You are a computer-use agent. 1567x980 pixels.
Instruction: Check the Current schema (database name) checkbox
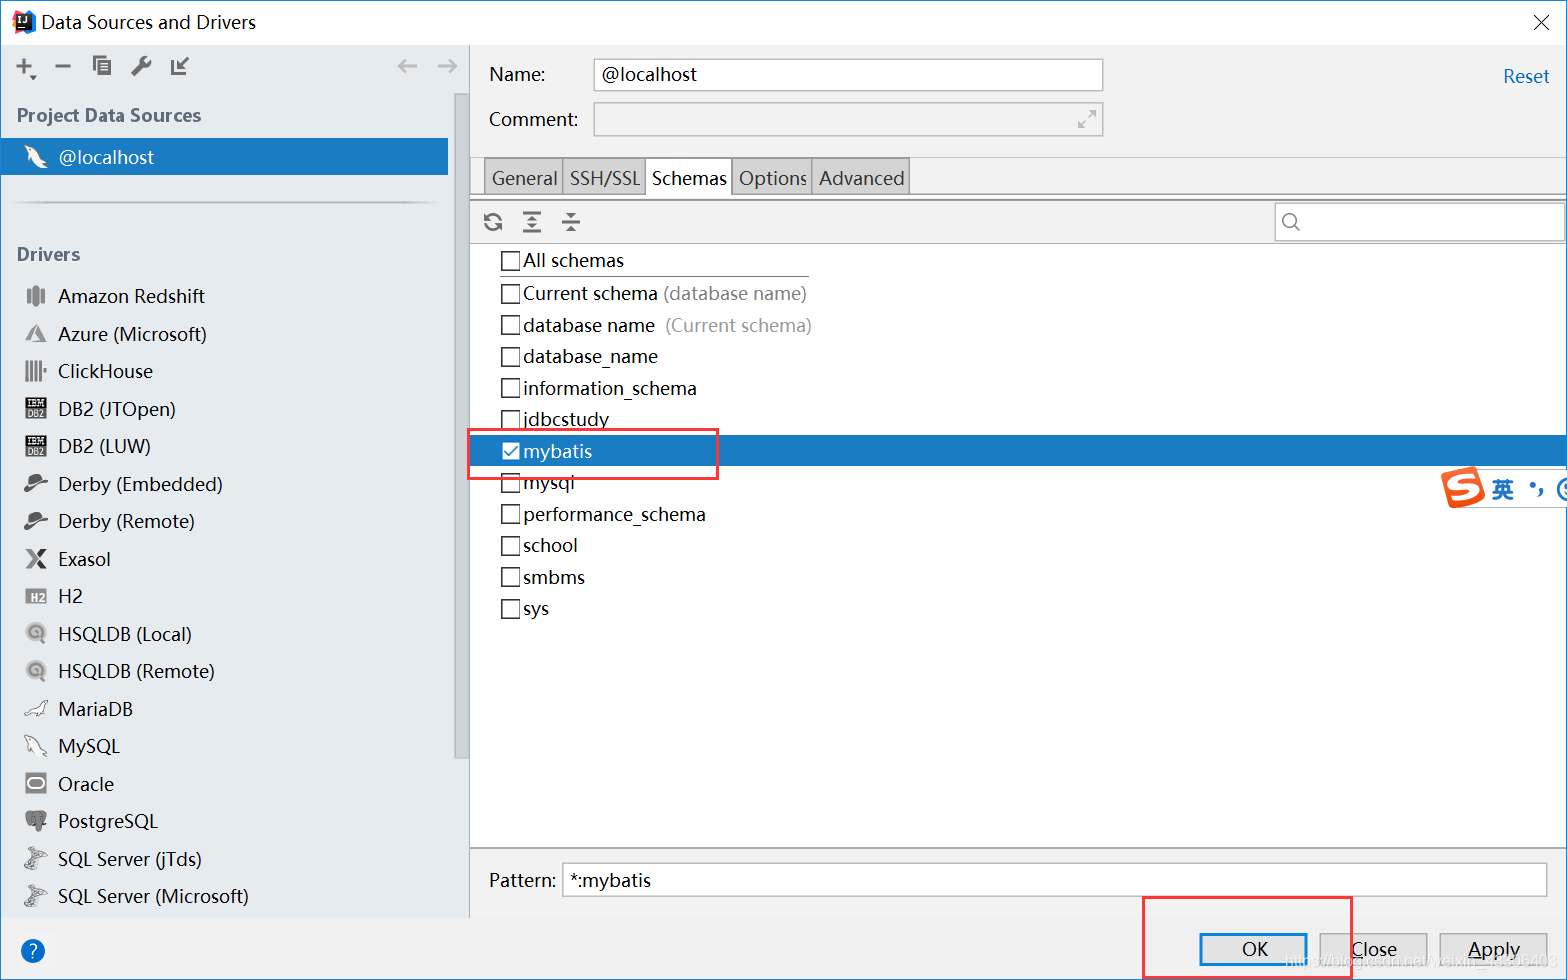pos(510,294)
